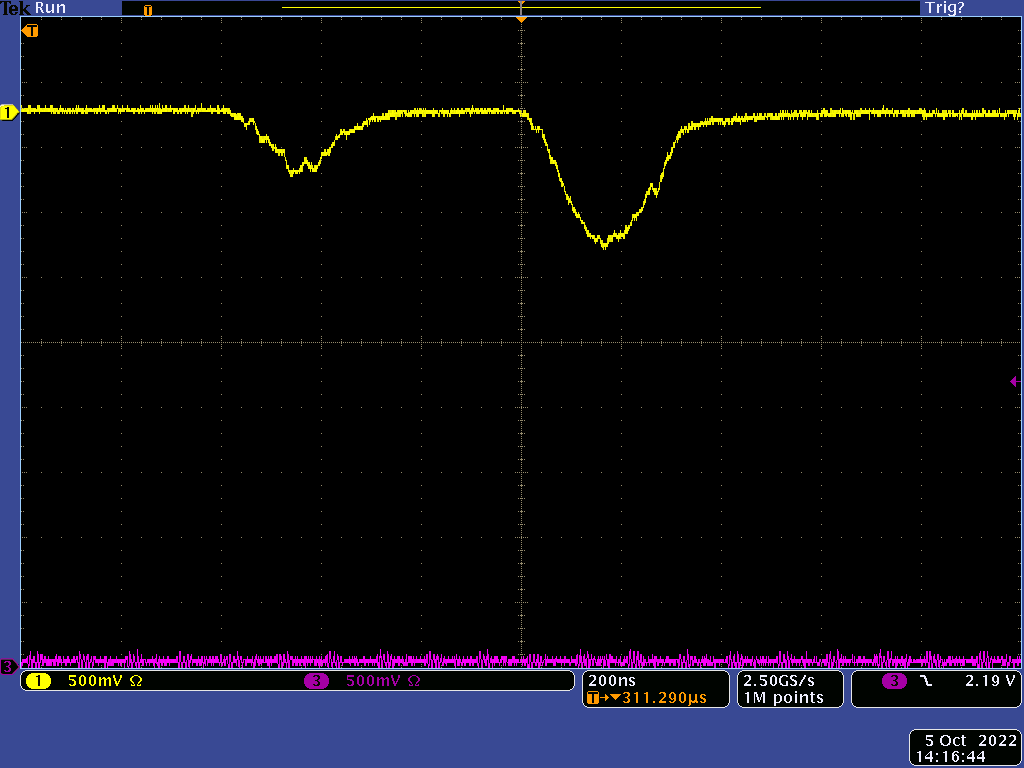The image size is (1024, 768).
Task: Click the yellow channel 1 ground marker
Action: click(x=9, y=113)
